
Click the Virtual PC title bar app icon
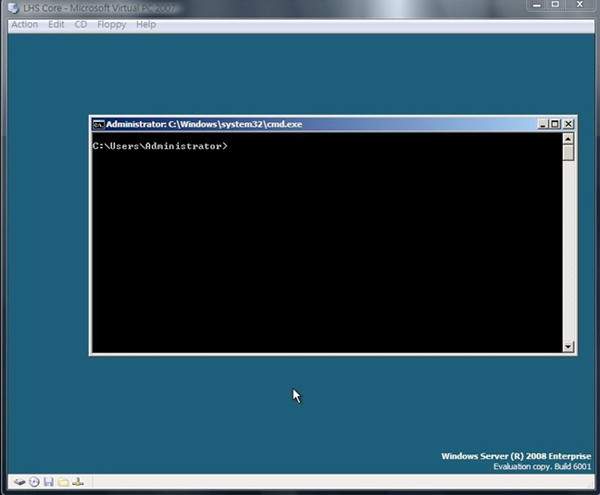coord(13,7)
